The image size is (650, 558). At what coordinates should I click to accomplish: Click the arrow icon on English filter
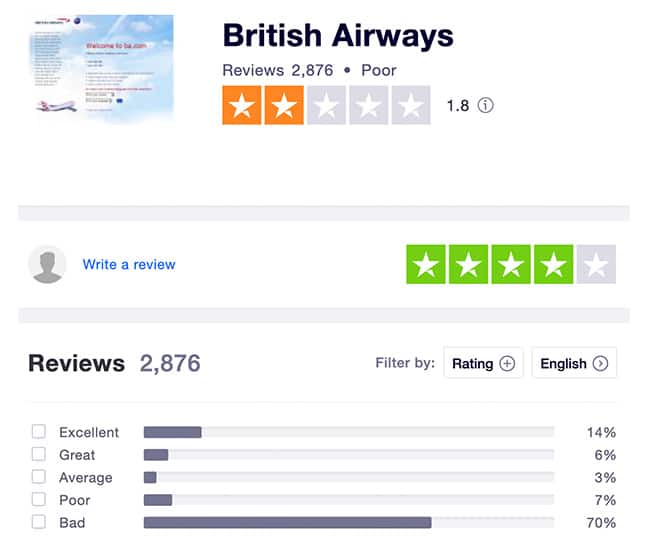[x=600, y=364]
